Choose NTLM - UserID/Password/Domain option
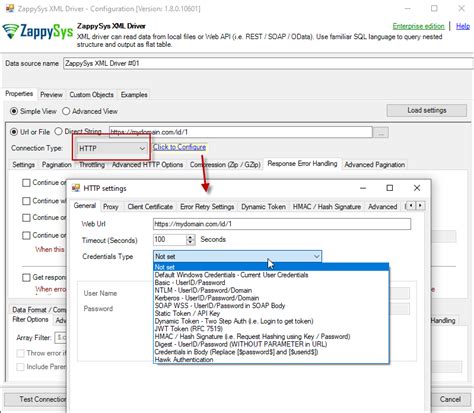This screenshot has height=413, width=474. (271, 290)
